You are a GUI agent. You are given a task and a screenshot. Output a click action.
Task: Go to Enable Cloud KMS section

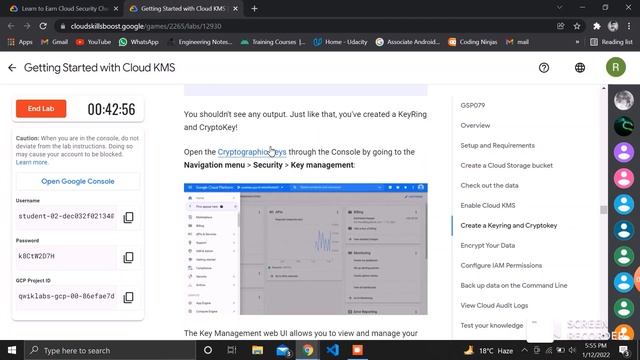[x=488, y=205]
